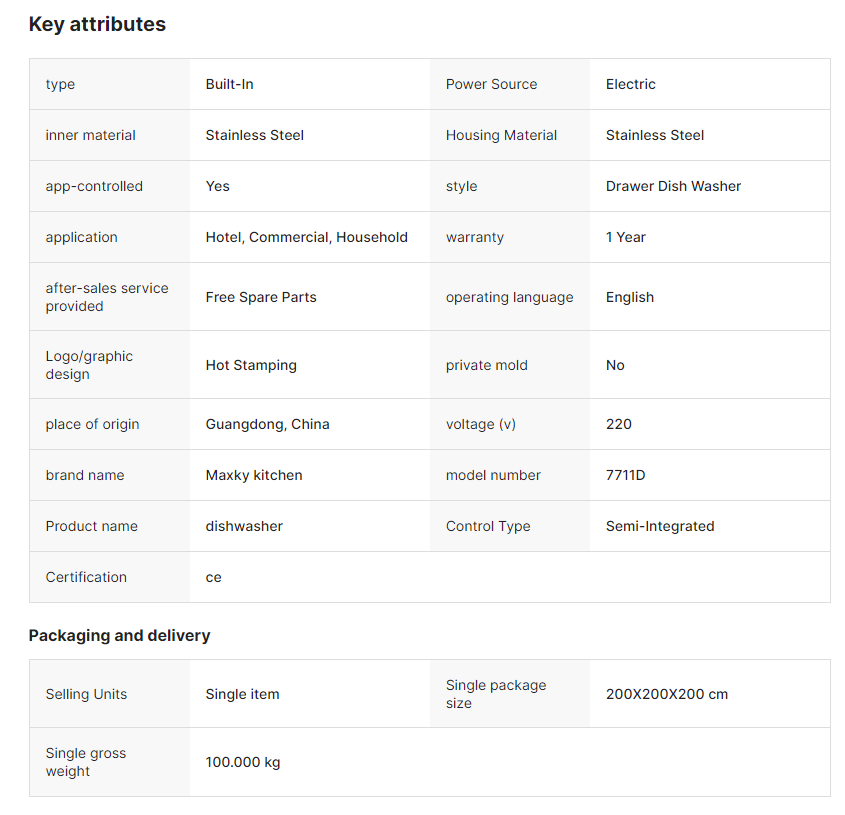This screenshot has width=845, height=815.
Task: Click the Guangdong, China origin value
Action: pyautogui.click(x=267, y=424)
